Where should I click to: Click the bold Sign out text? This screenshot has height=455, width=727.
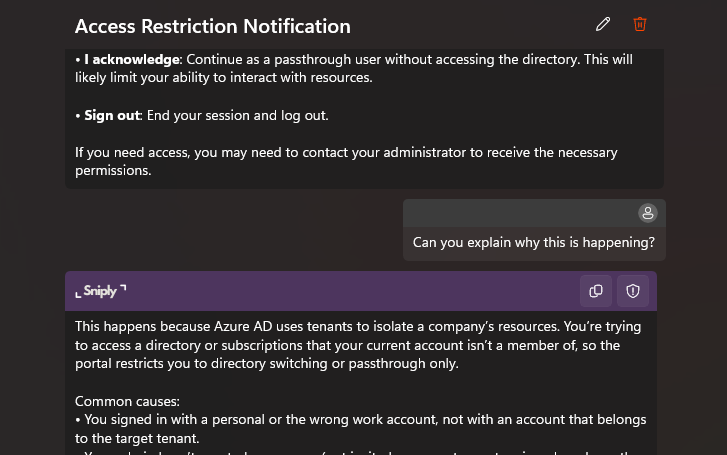[x=112, y=115]
